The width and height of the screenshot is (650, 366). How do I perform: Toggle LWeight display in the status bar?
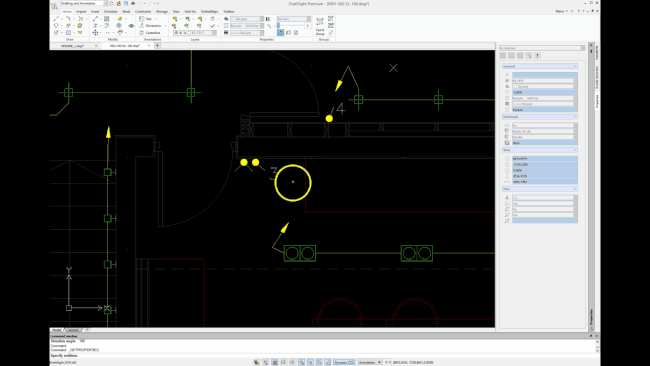pyautogui.click(x=328, y=362)
